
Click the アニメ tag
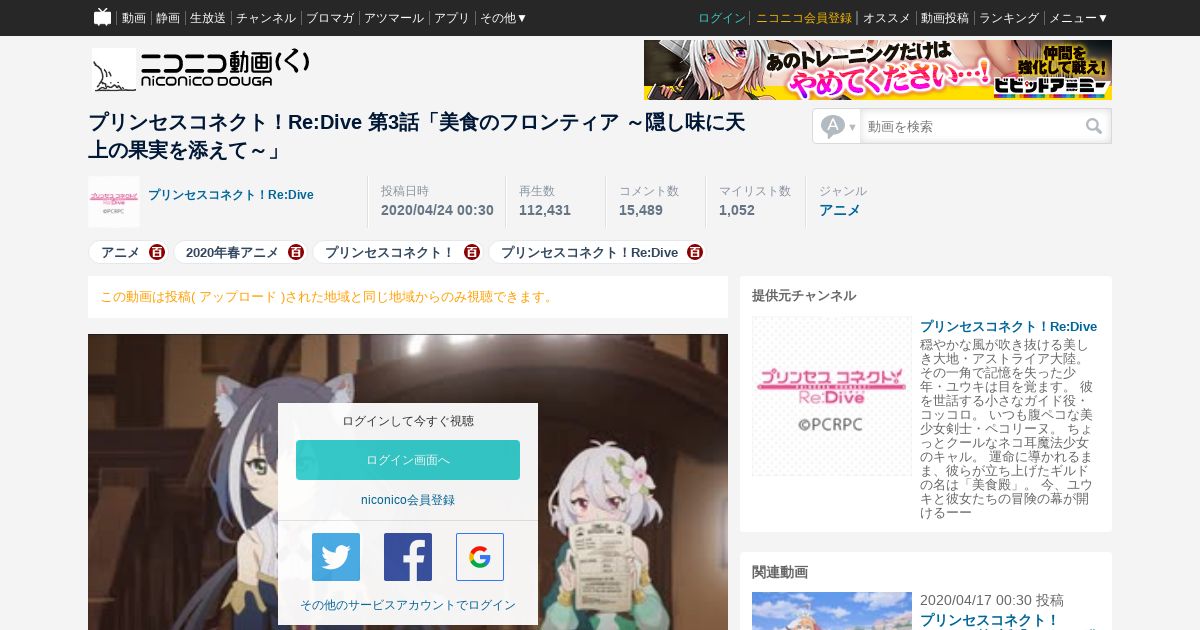click(x=120, y=252)
